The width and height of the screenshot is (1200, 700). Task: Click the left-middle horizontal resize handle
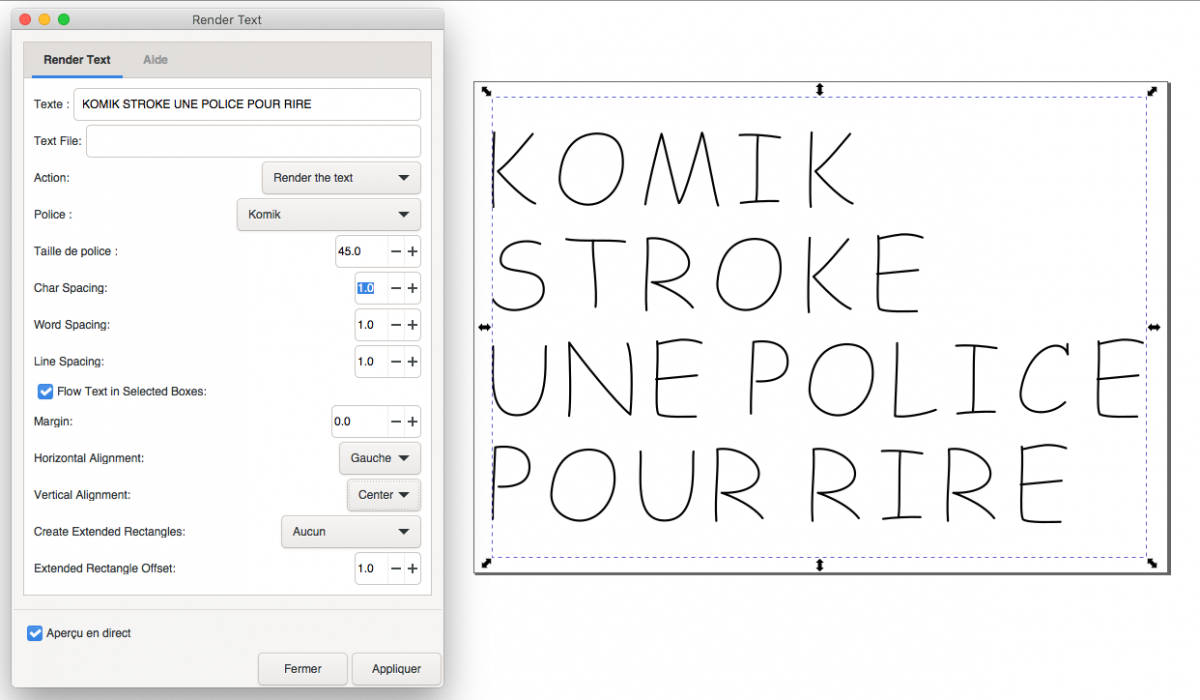pyautogui.click(x=485, y=327)
